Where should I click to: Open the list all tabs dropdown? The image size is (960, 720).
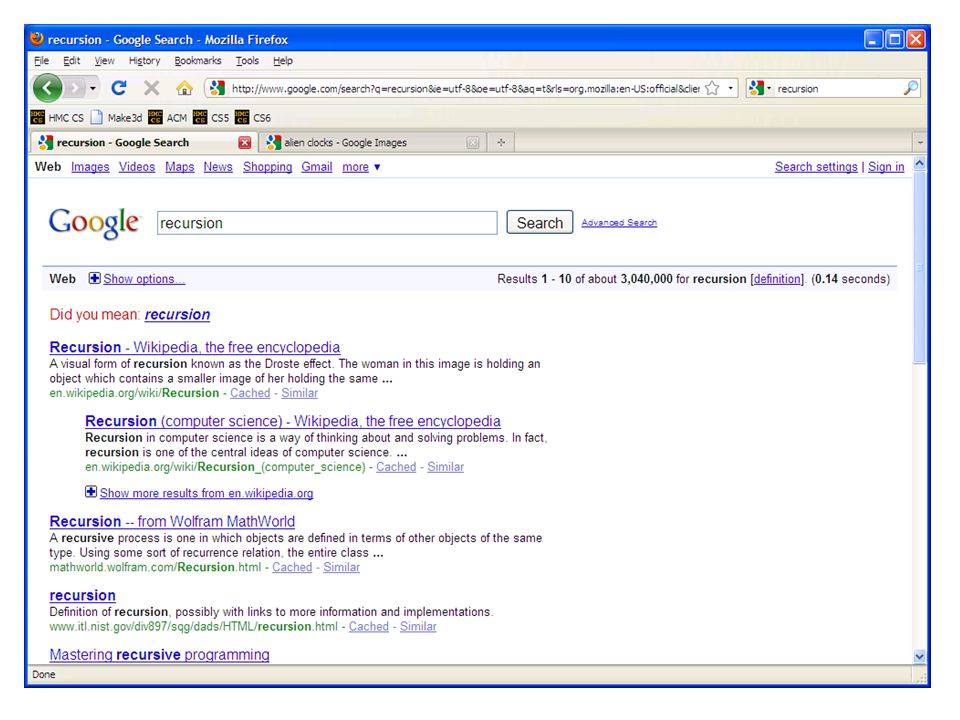pos(920,143)
